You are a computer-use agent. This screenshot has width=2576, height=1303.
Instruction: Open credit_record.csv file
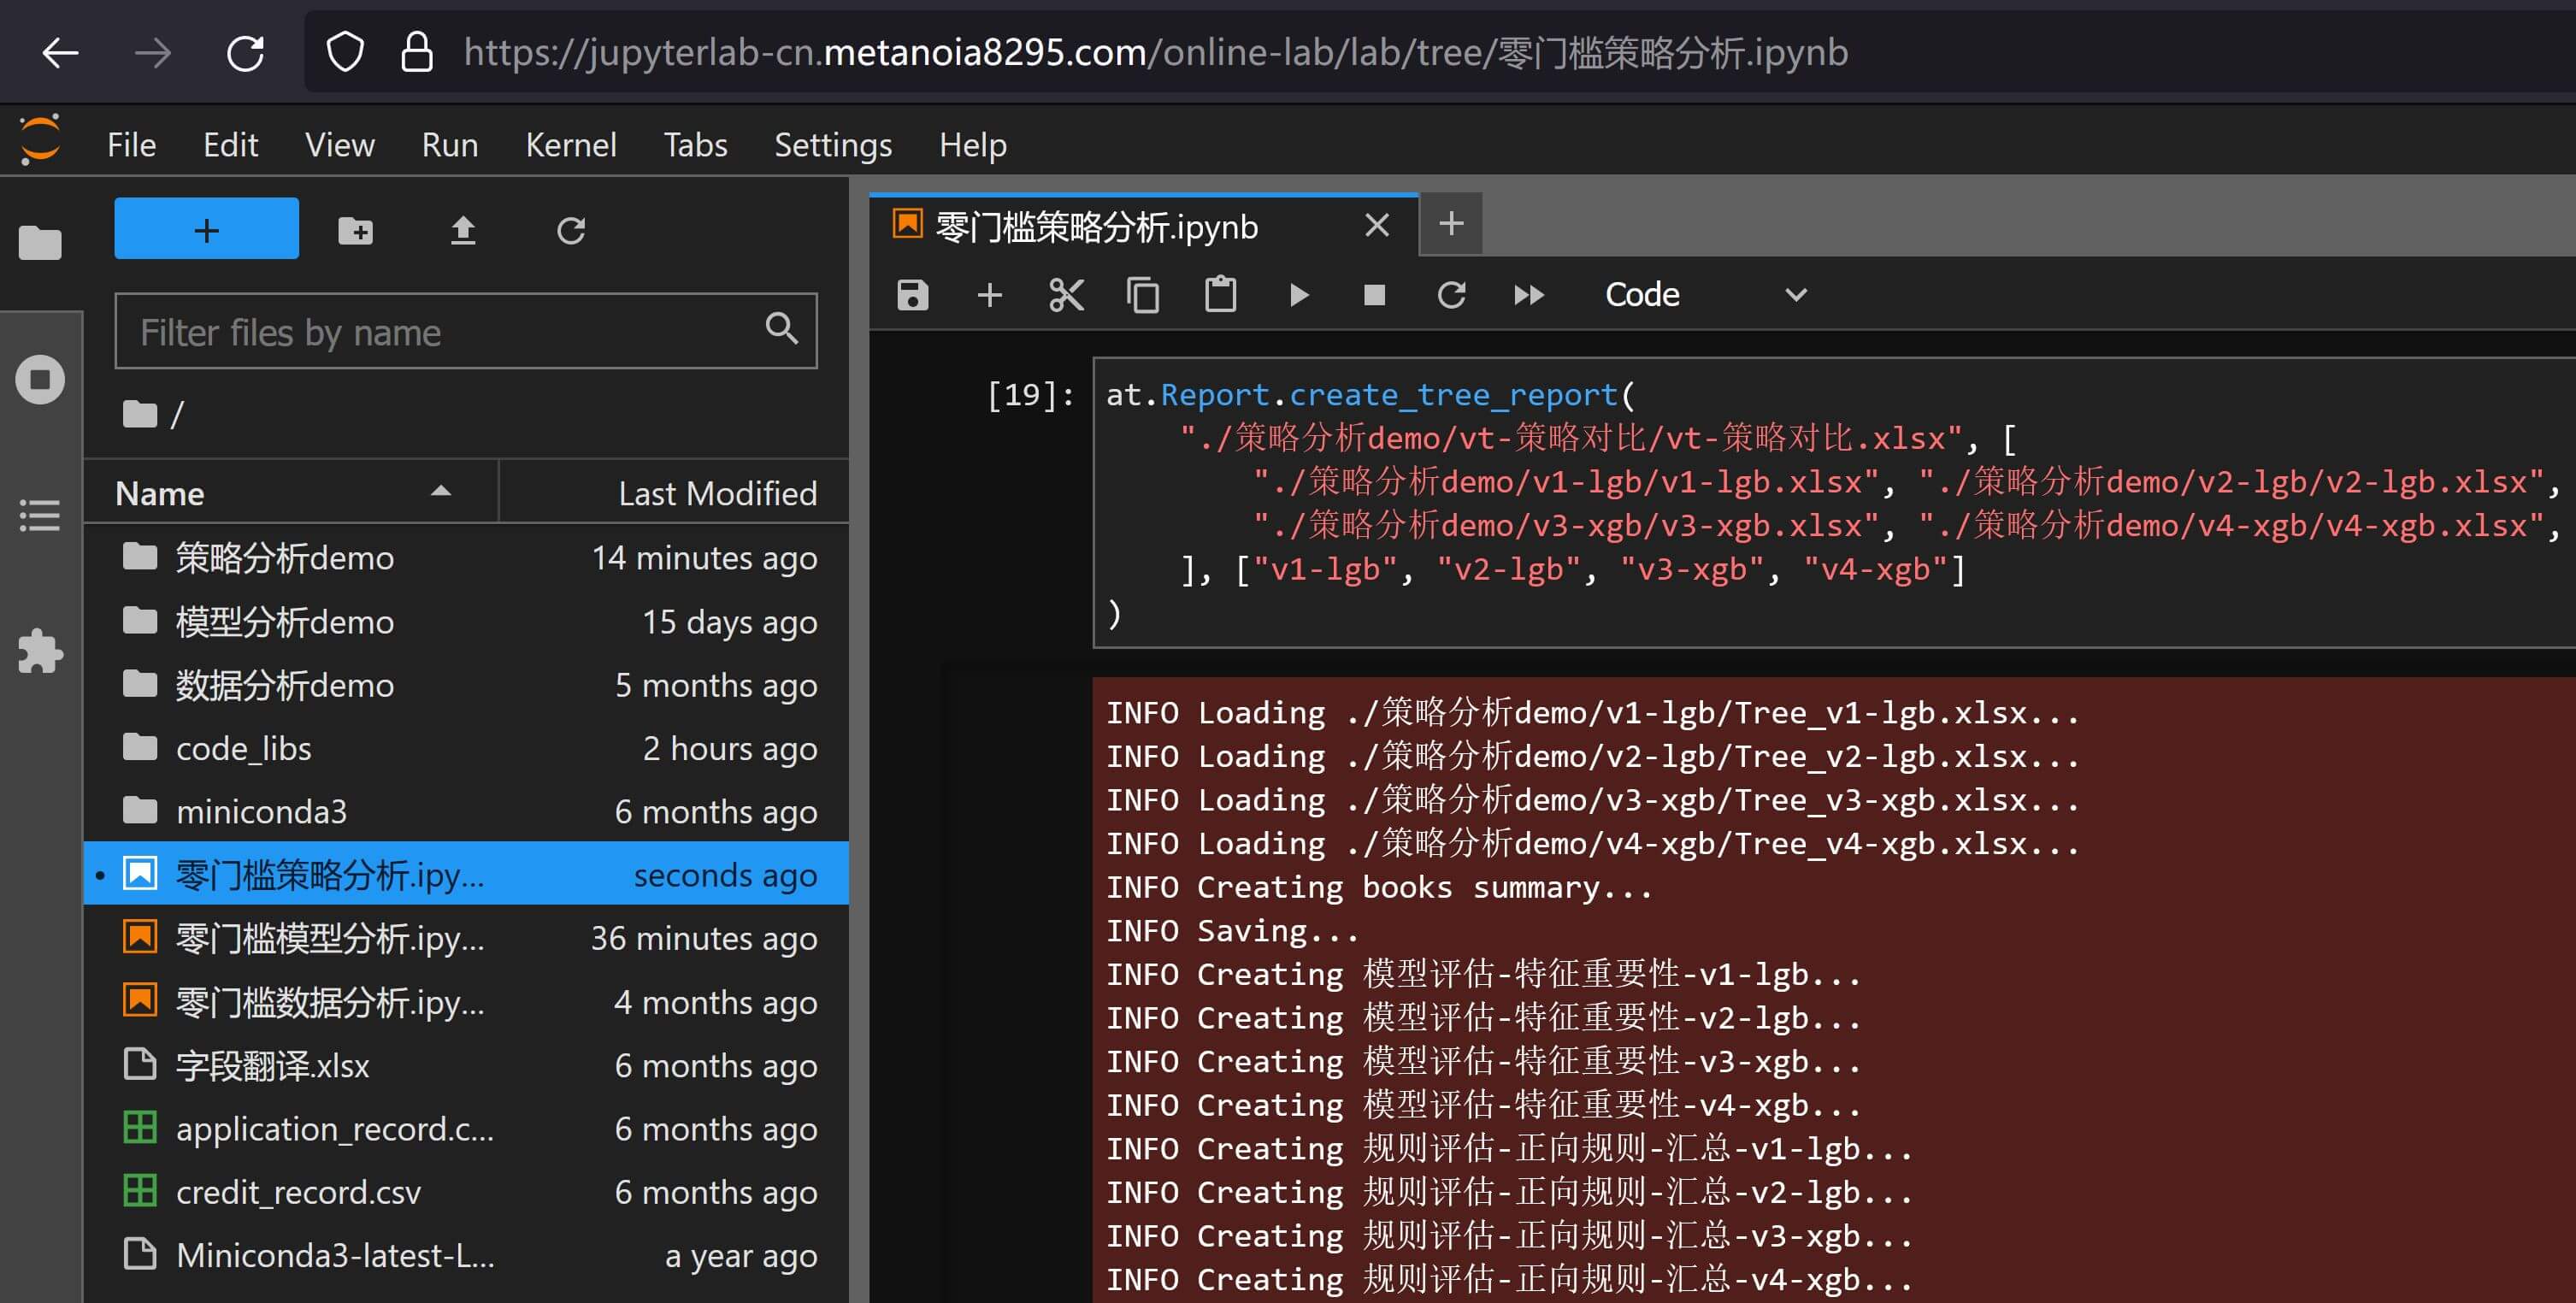298,1192
